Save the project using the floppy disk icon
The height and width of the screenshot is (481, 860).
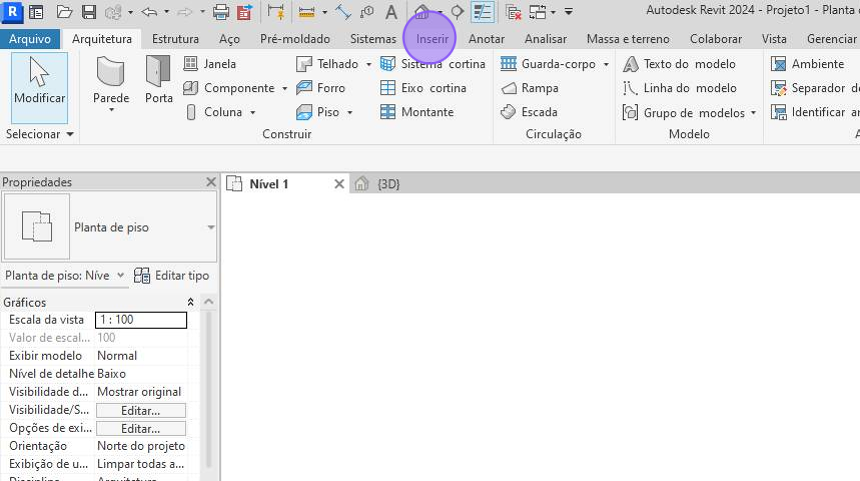(89, 12)
